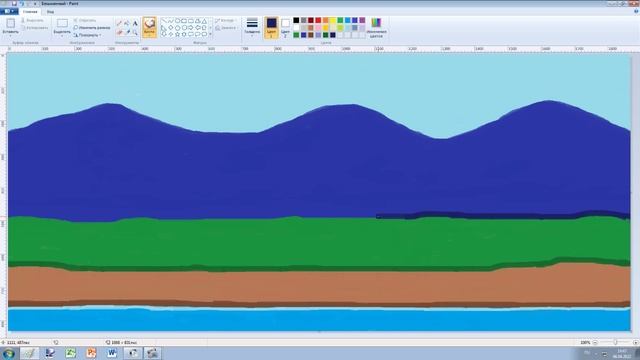Select the Curve shape in shapes gallery
The width and height of the screenshot is (640, 360).
pyautogui.click(x=171, y=20)
